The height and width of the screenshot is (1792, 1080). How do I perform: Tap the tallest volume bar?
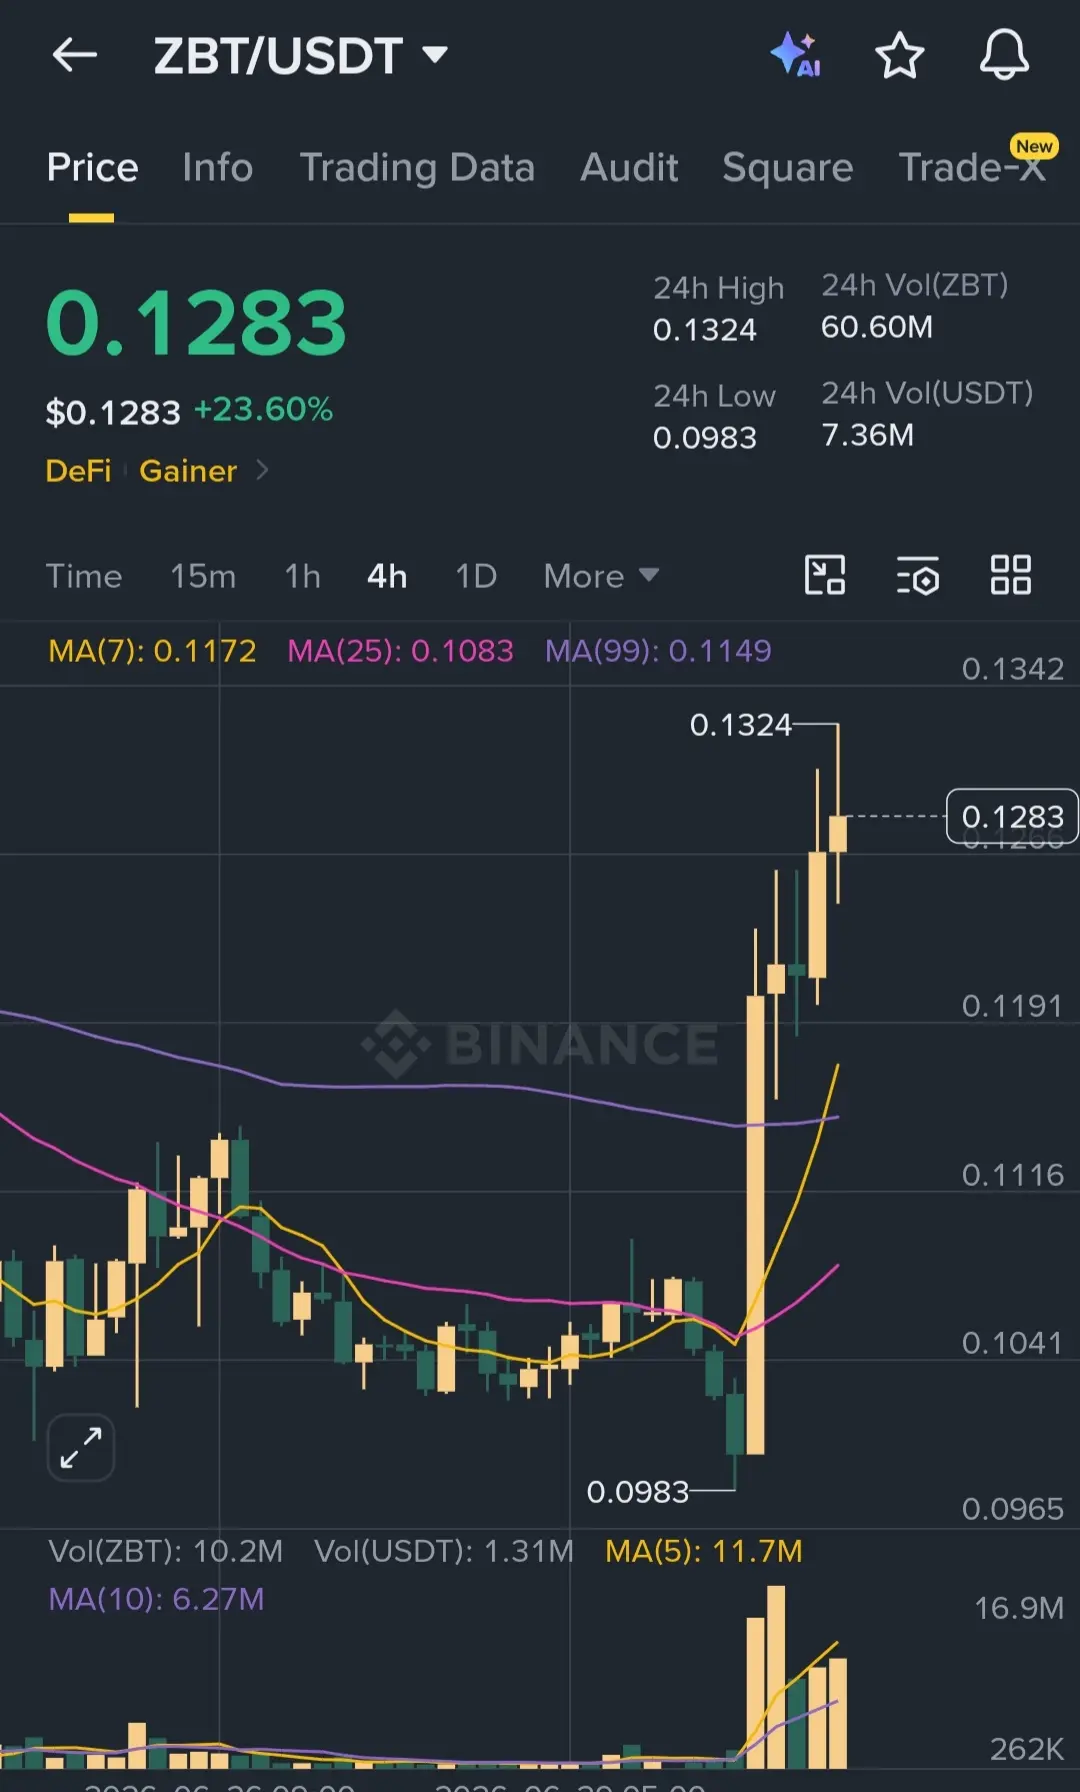coord(776,1677)
